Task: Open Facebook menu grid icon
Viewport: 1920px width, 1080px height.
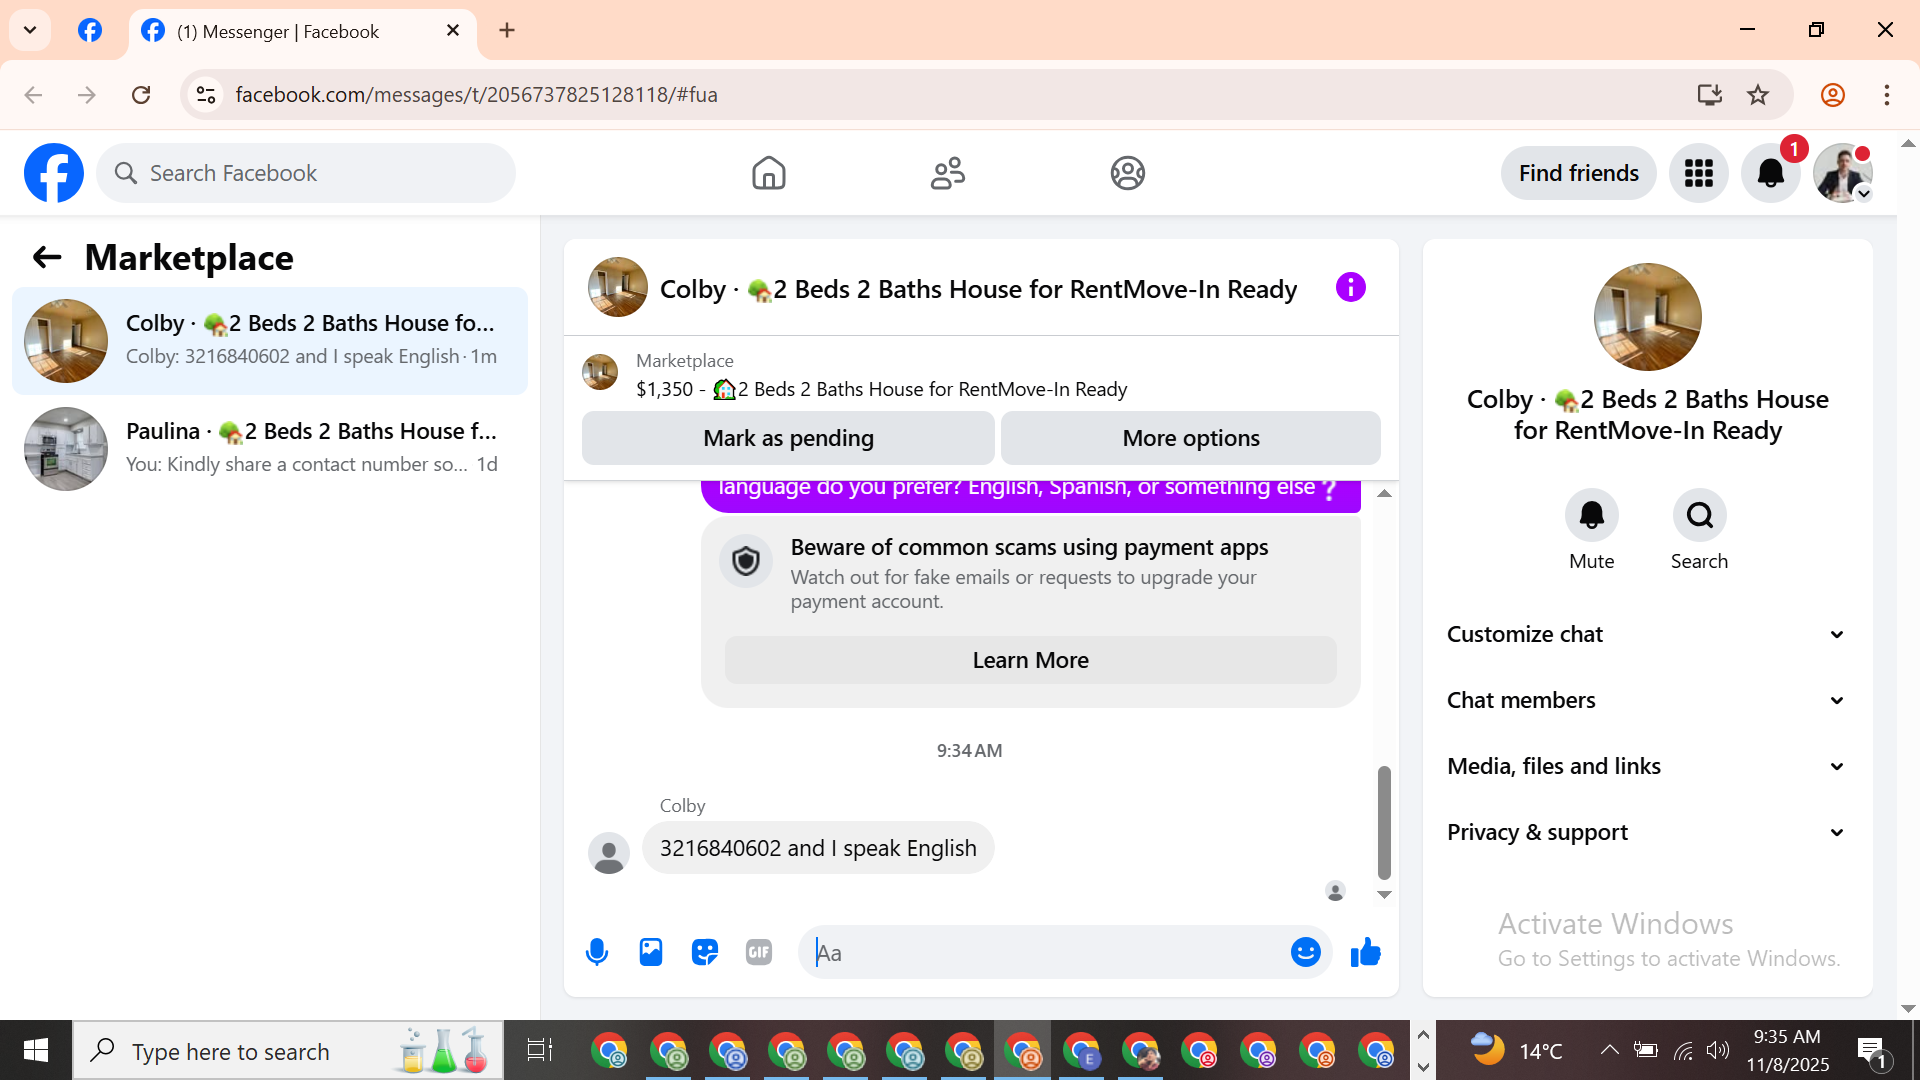Action: pos(1698,173)
